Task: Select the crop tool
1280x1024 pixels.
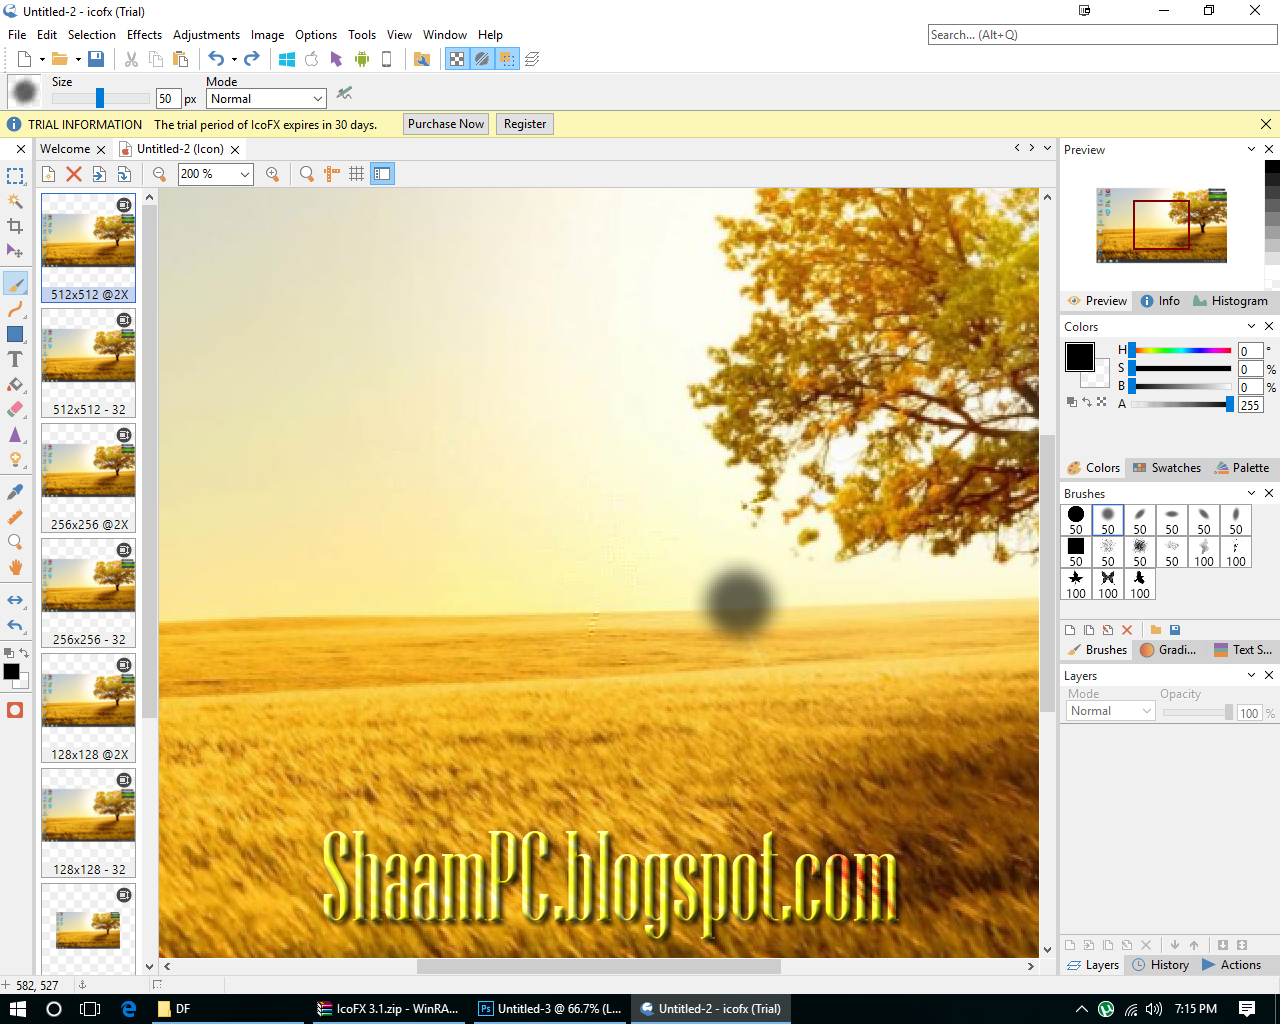Action: click(x=15, y=226)
